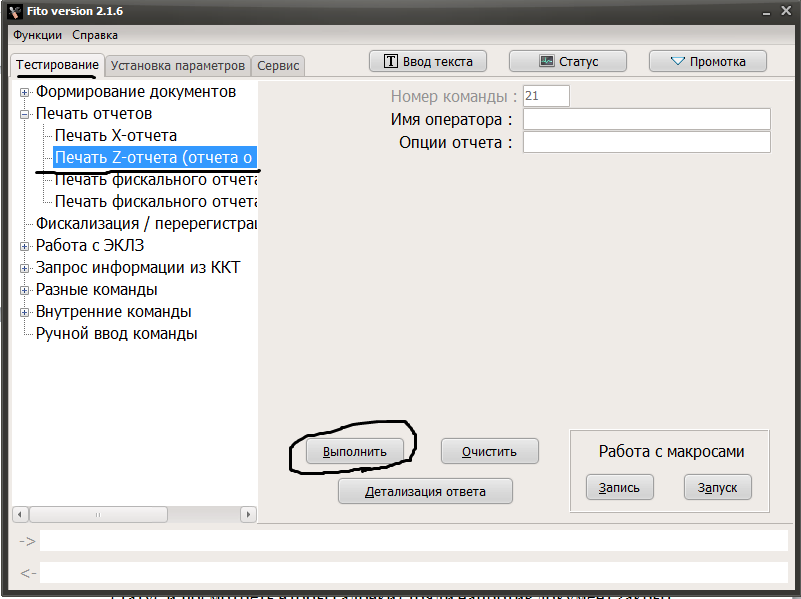801x599 pixels.
Task: Click tree scrollbar right arrow
Action: (x=248, y=515)
